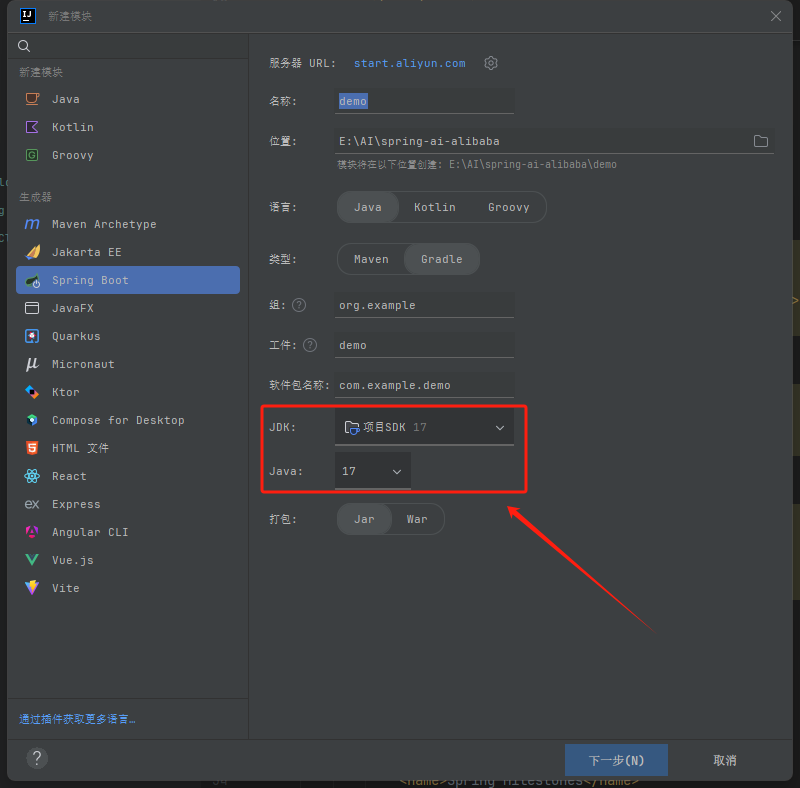Click the 软件包名称 field com.example.demo
This screenshot has width=800, height=788.
424,385
